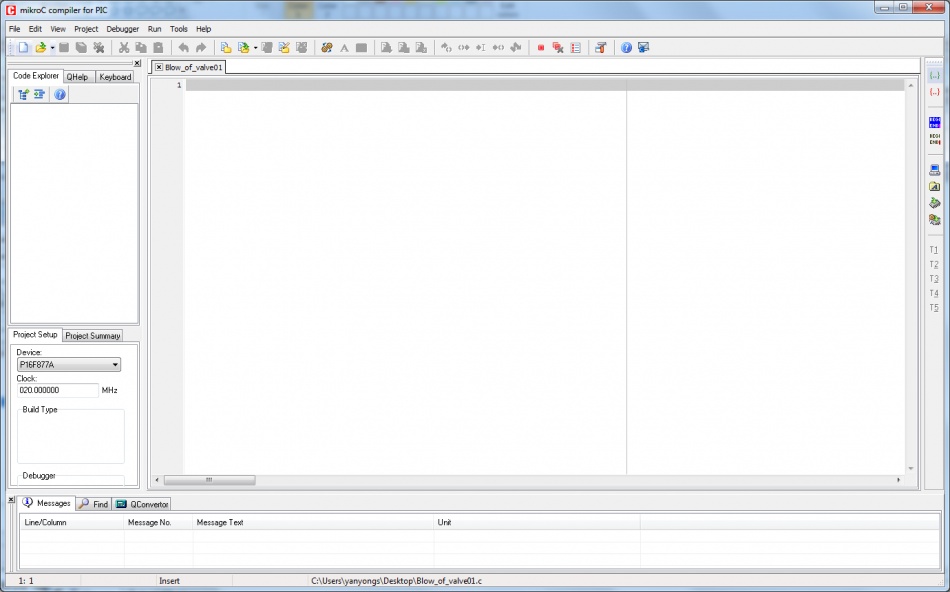The image size is (950, 592).
Task: Click the editor scroll right arrow
Action: (x=899, y=480)
